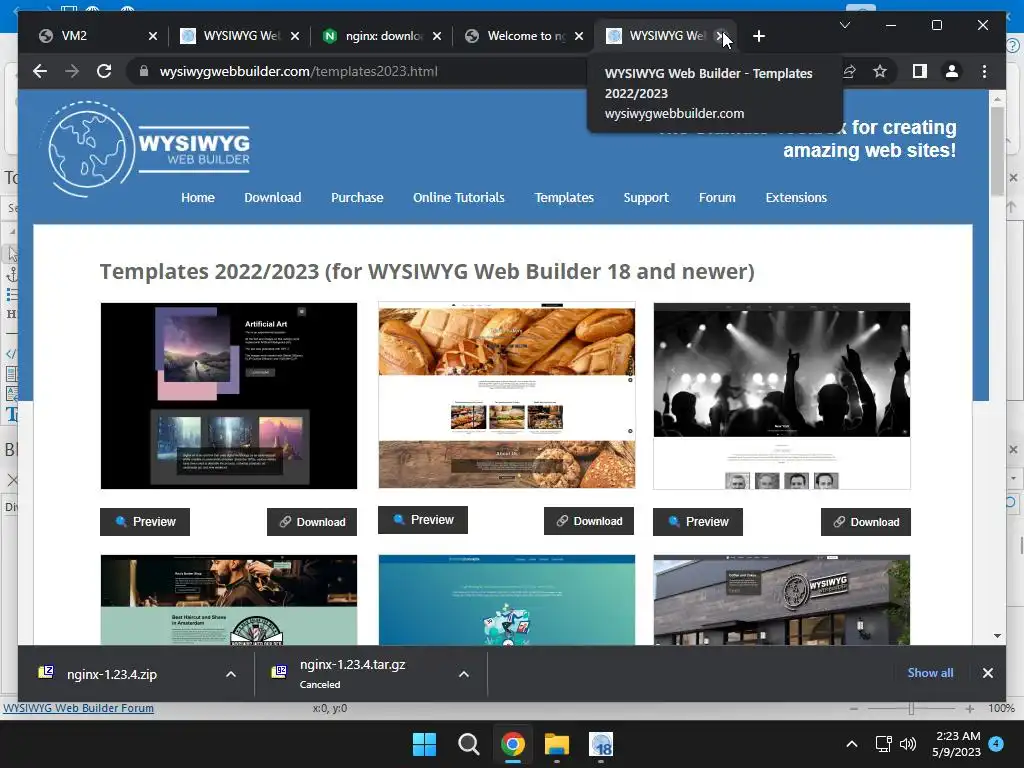Open the Home menu item
This screenshot has height=768, width=1024.
pyautogui.click(x=198, y=197)
